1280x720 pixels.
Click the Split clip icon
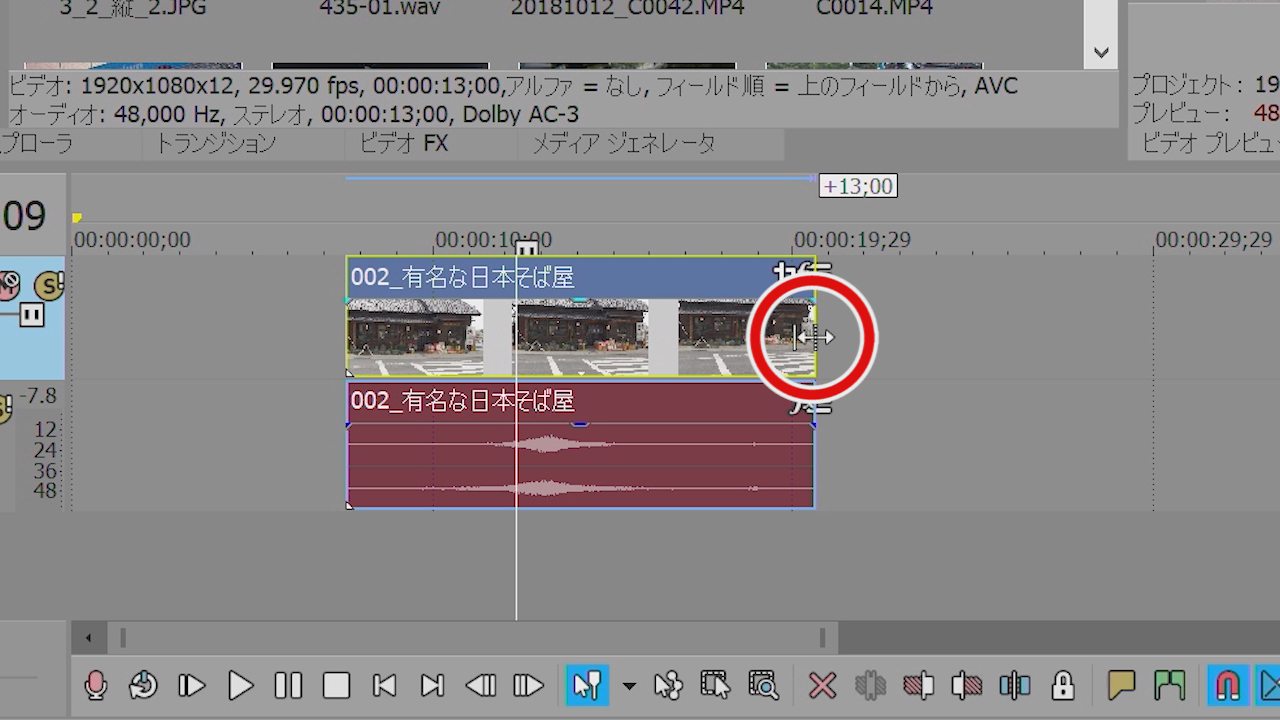1014,685
